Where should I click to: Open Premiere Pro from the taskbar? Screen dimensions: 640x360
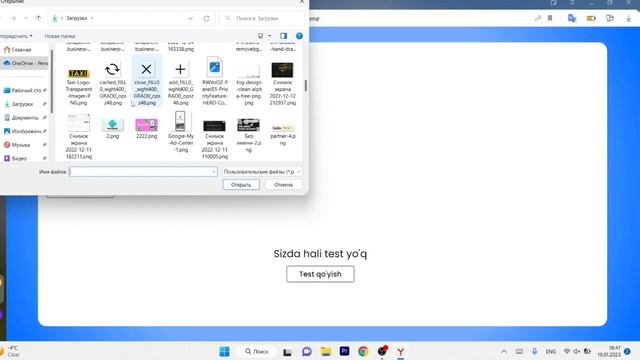[344, 351]
